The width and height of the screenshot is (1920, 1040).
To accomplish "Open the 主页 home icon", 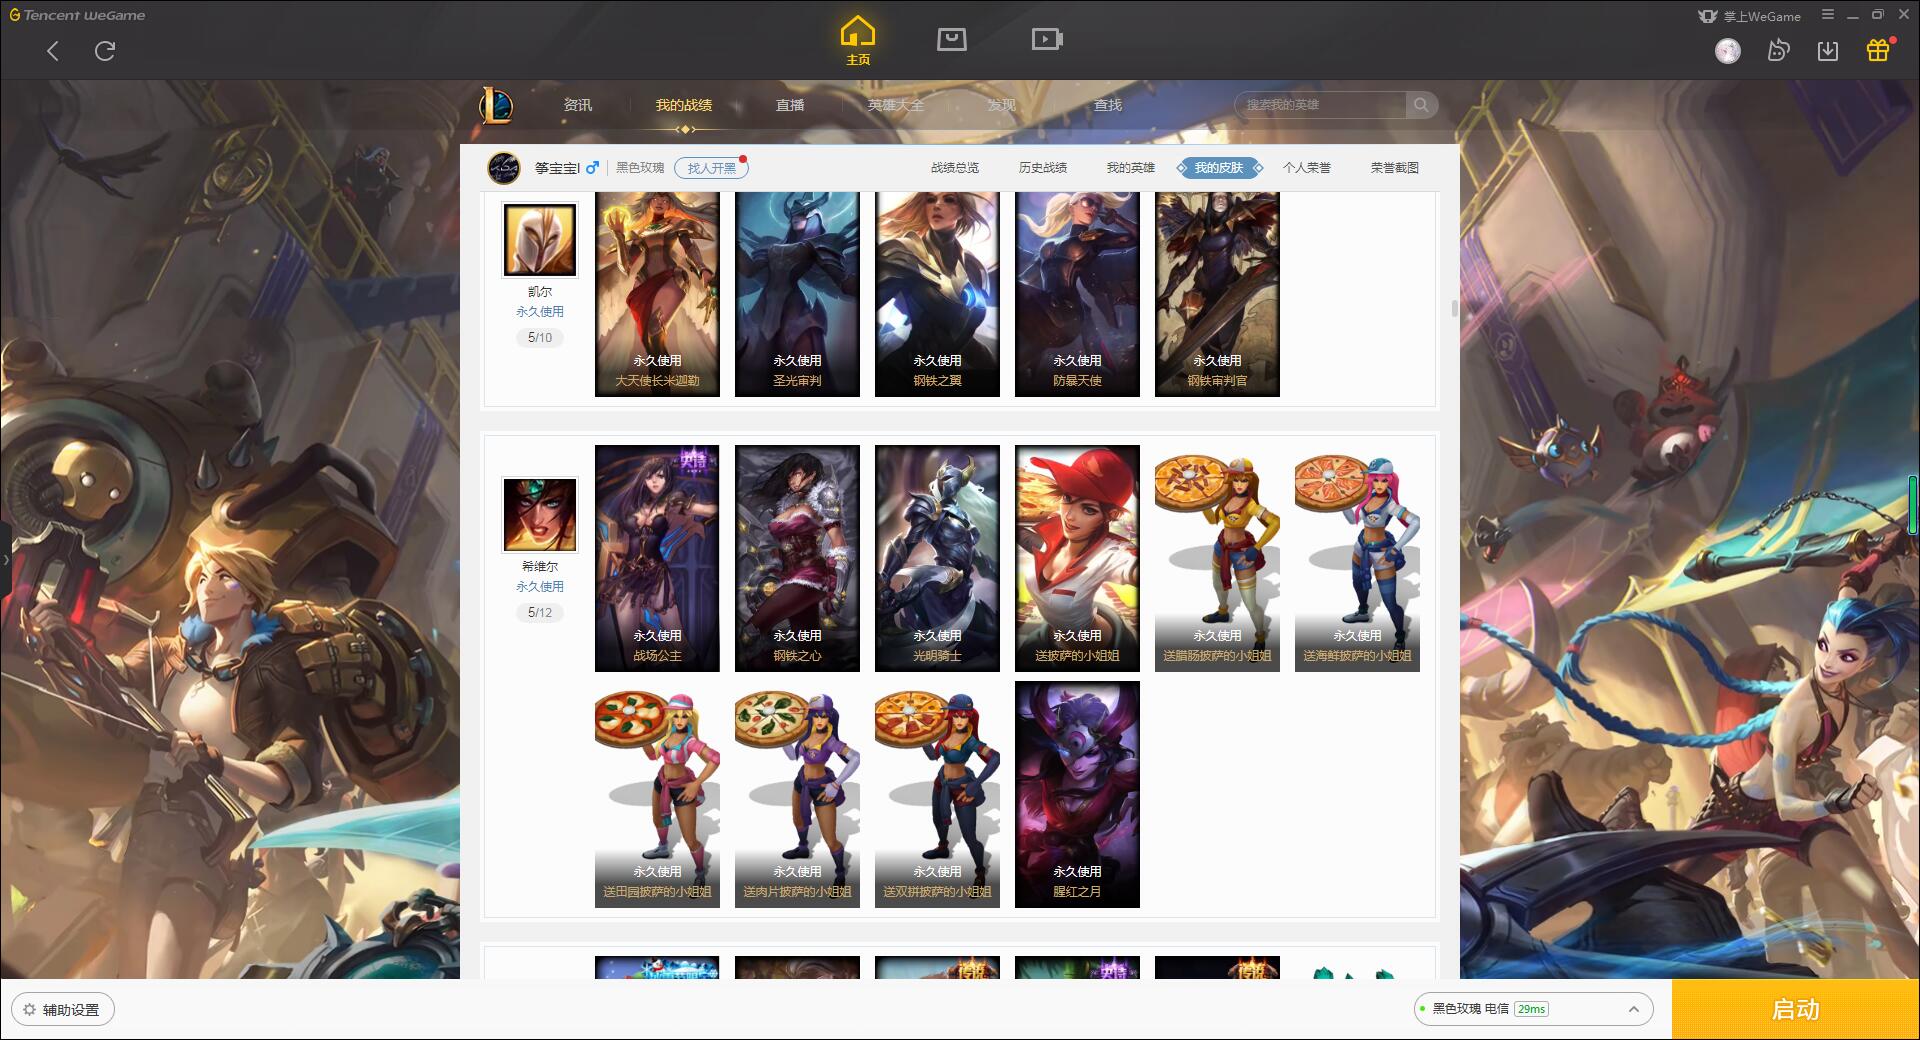I will (857, 41).
